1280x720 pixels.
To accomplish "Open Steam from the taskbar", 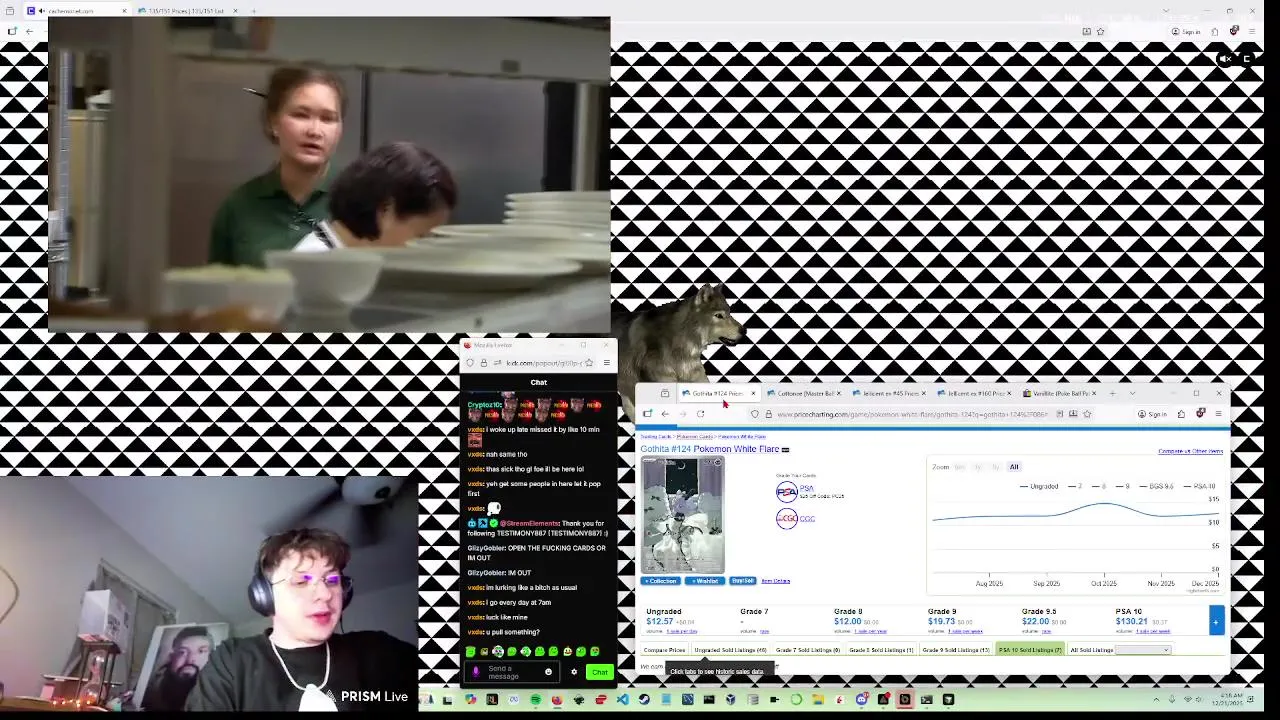I will pyautogui.click(x=644, y=700).
